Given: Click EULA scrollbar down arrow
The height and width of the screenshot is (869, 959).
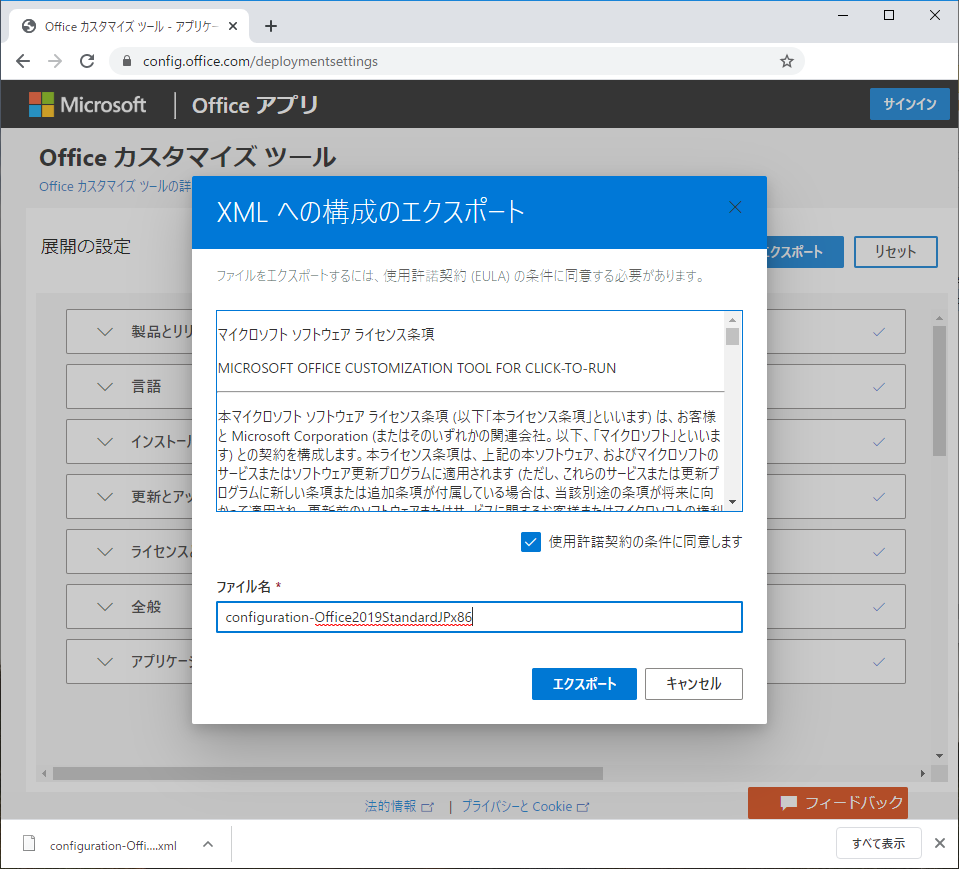Looking at the screenshot, I should pos(732,502).
